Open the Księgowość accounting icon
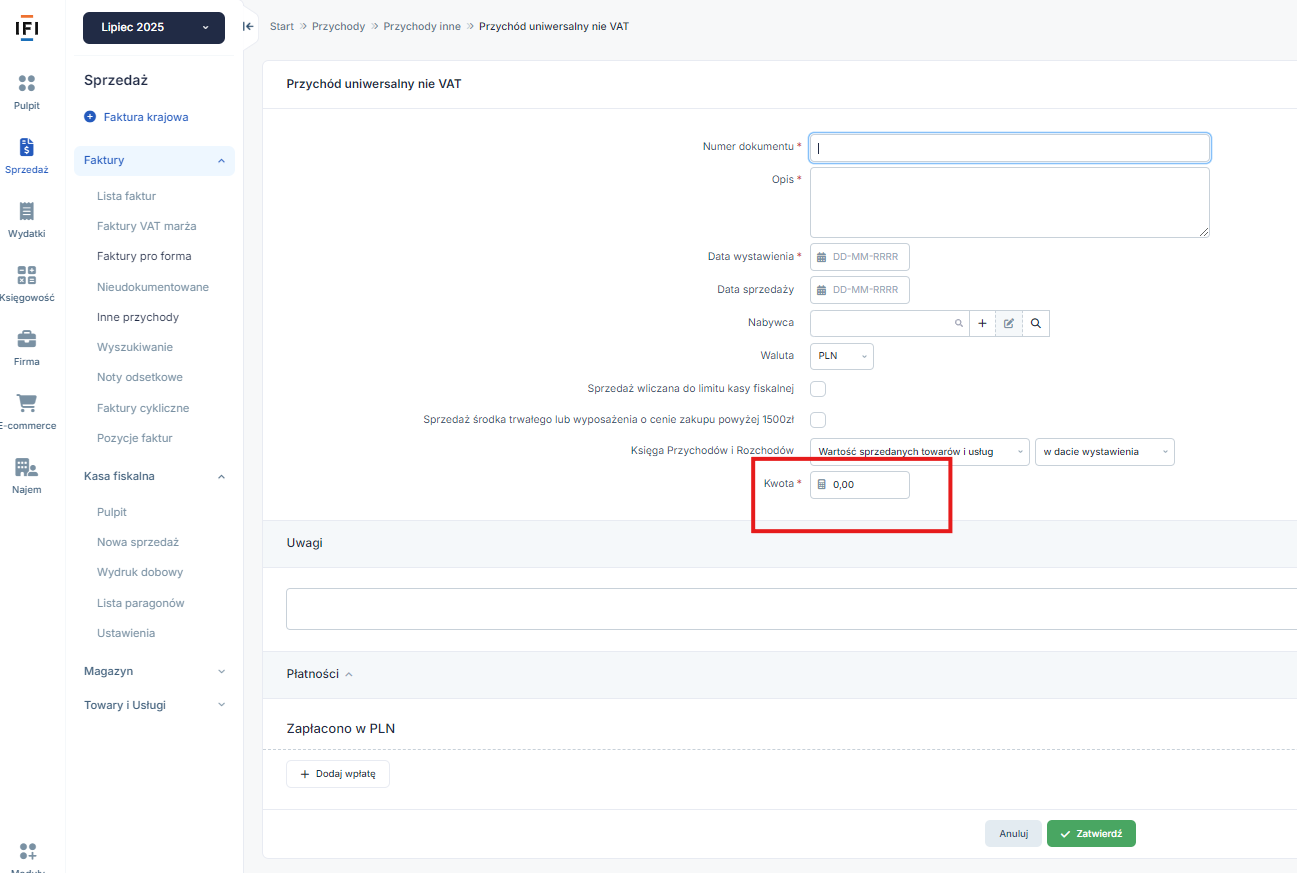The image size is (1297, 873). [27, 275]
